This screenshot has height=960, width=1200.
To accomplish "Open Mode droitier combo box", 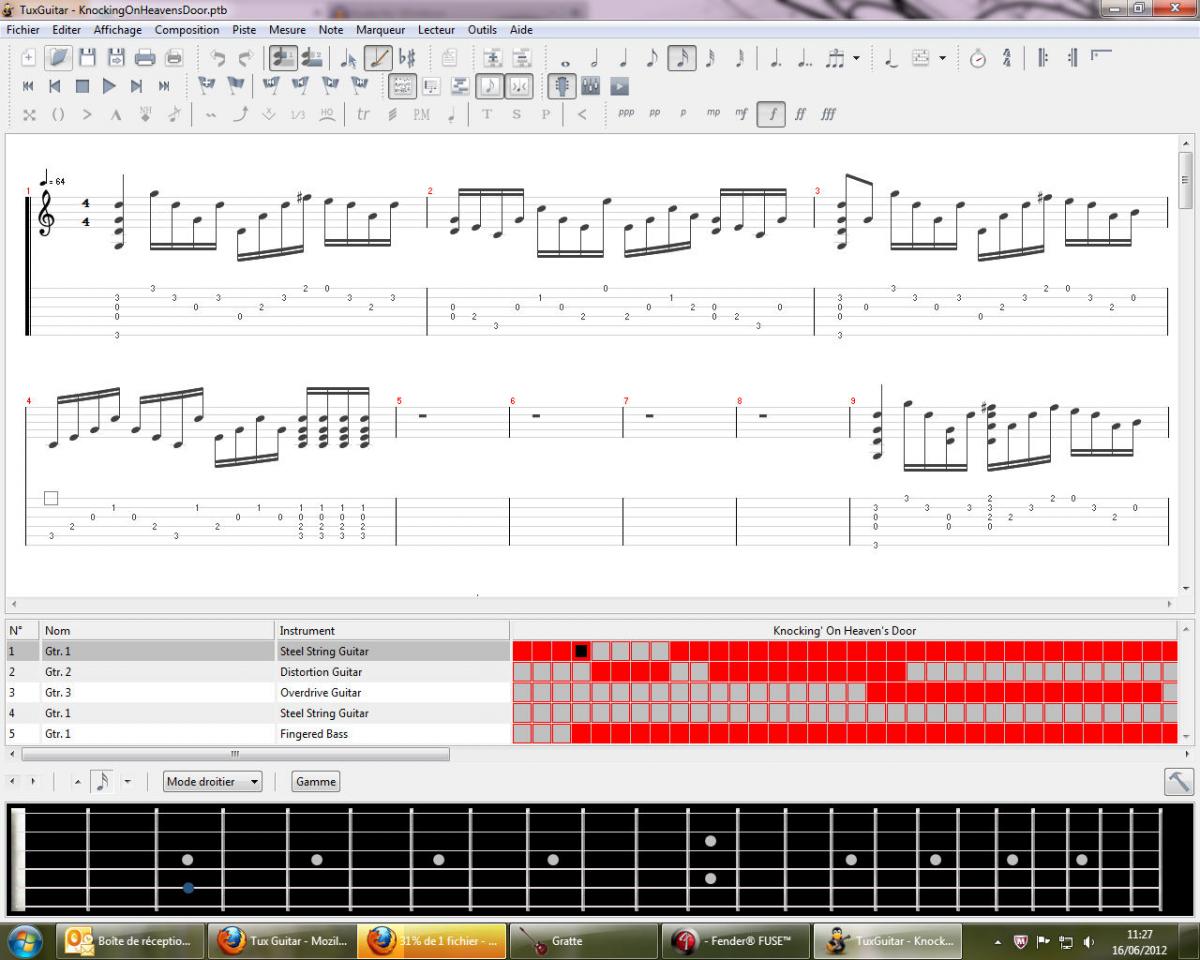I will click(x=212, y=782).
